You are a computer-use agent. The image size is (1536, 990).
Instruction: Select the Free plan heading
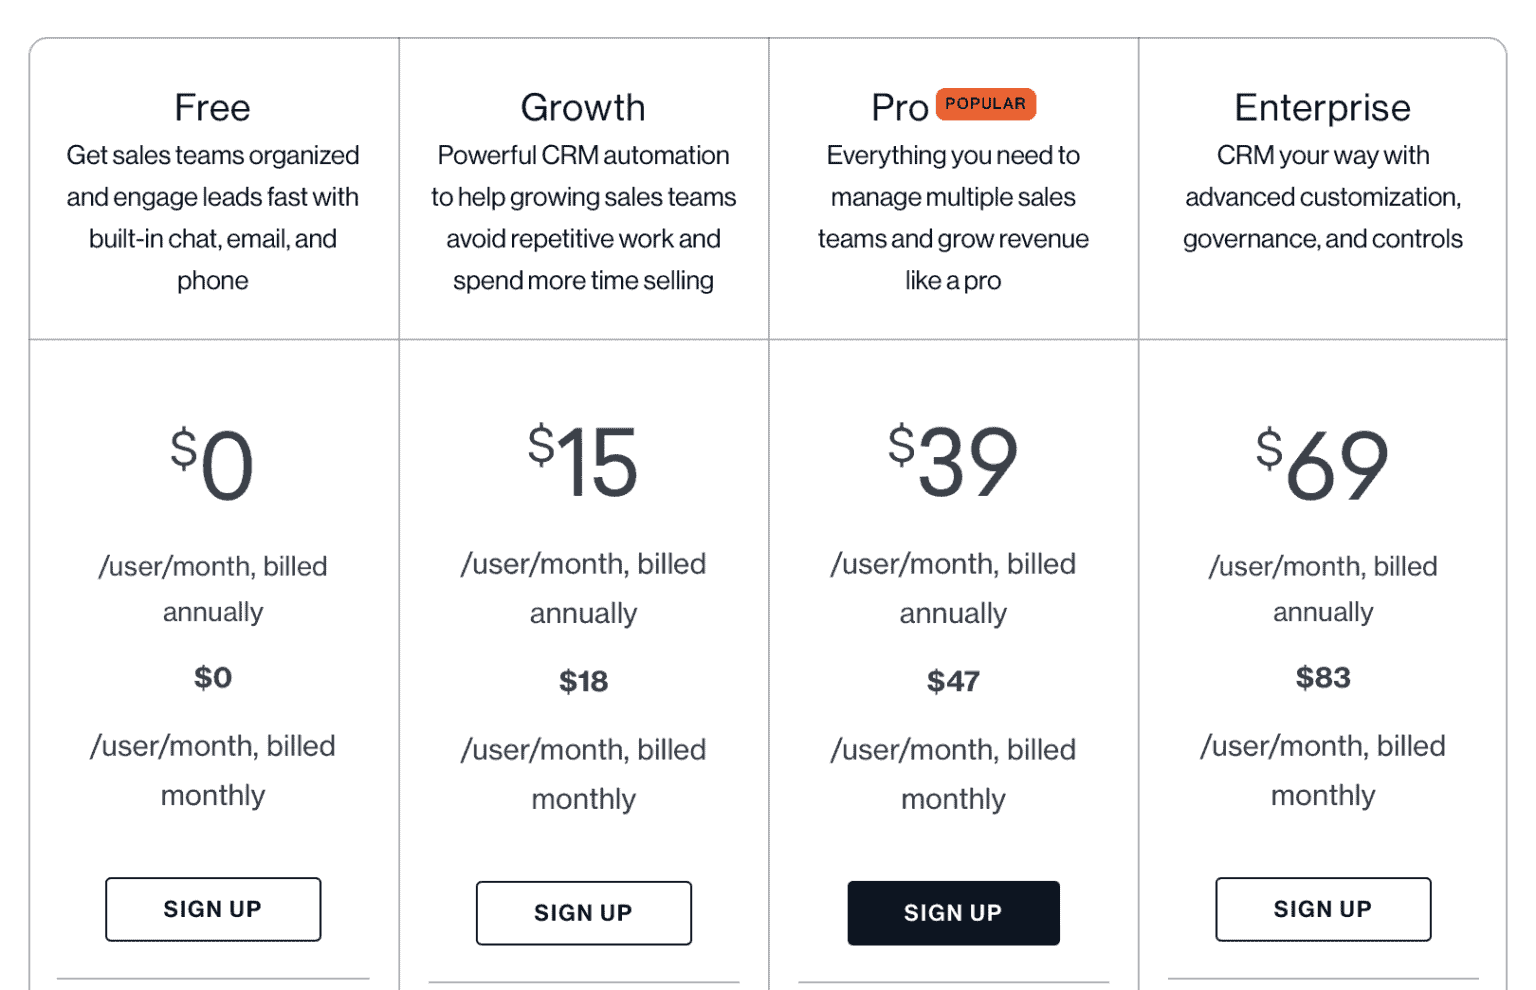click(212, 107)
